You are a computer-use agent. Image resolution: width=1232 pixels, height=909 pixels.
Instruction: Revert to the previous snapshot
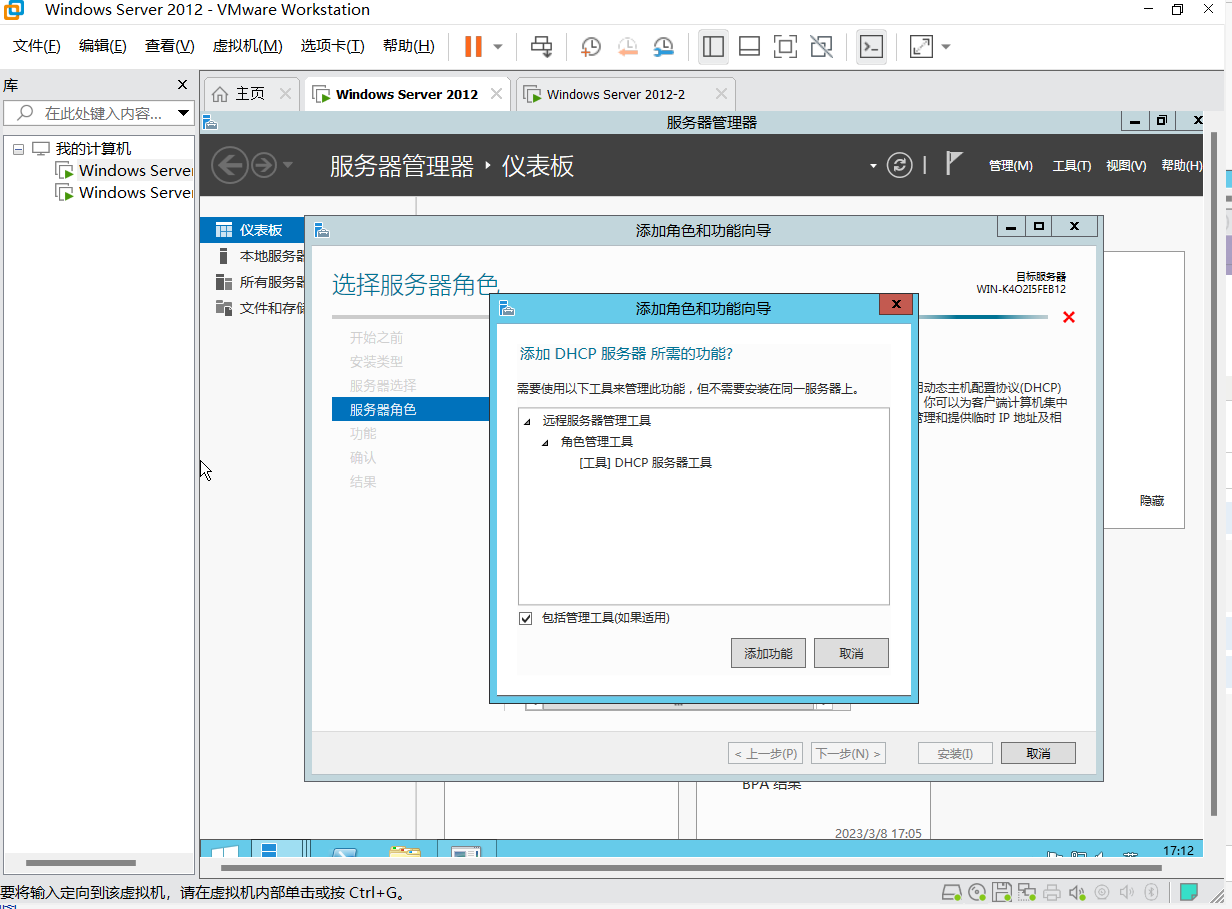point(627,46)
